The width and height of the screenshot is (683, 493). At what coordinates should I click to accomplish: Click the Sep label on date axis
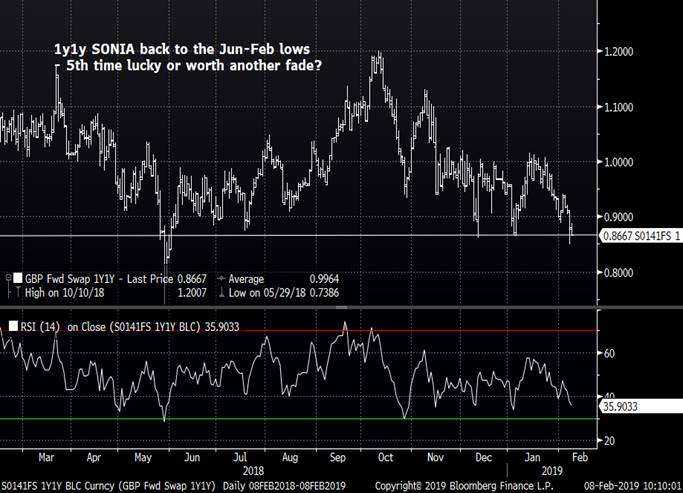click(338, 457)
